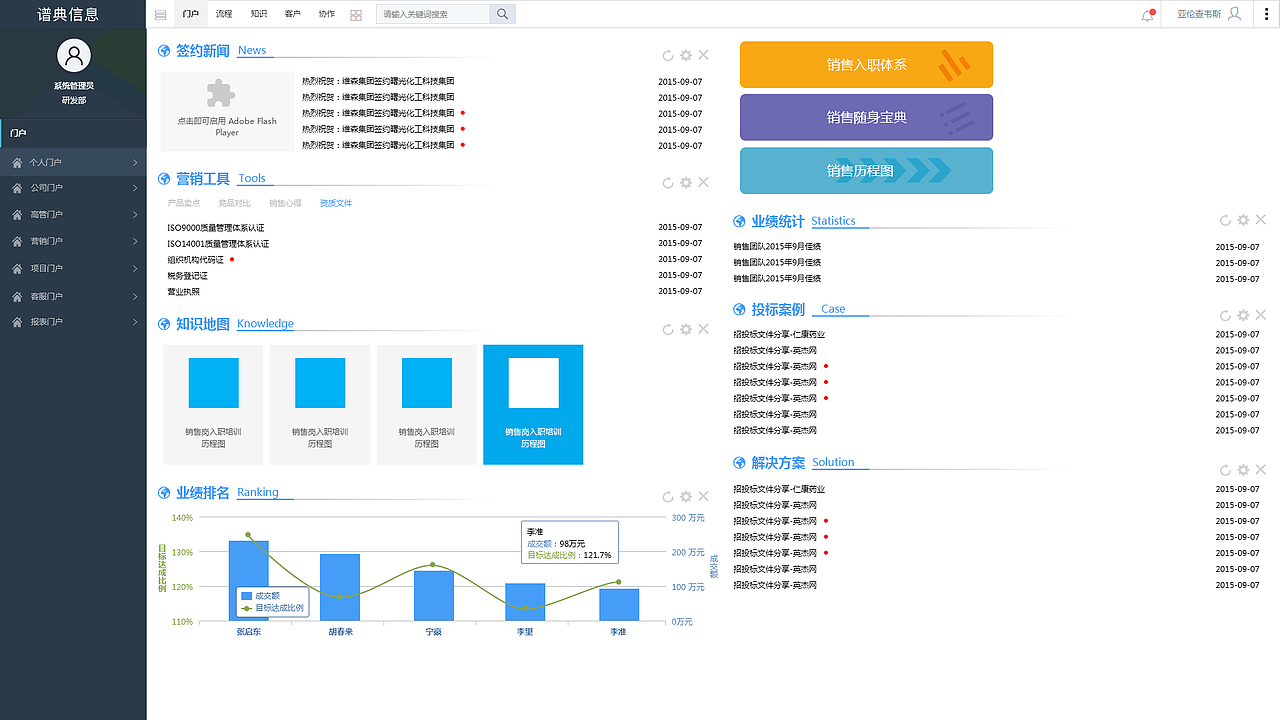Screen dimensions: 1280x720
Task: Select the highlighted blue 销售岗入职培训历程图 card
Action: [533, 405]
